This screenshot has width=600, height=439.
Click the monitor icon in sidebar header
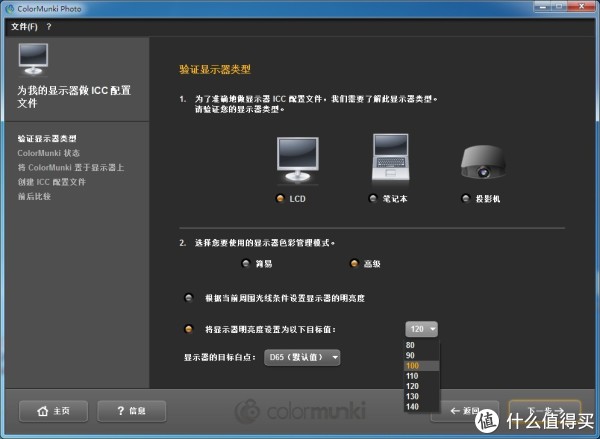point(33,59)
